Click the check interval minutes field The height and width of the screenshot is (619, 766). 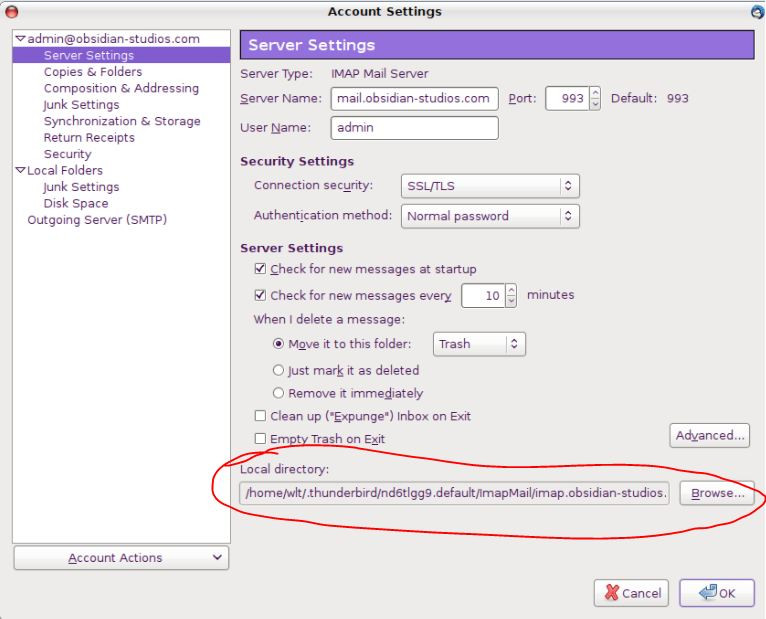[483, 296]
